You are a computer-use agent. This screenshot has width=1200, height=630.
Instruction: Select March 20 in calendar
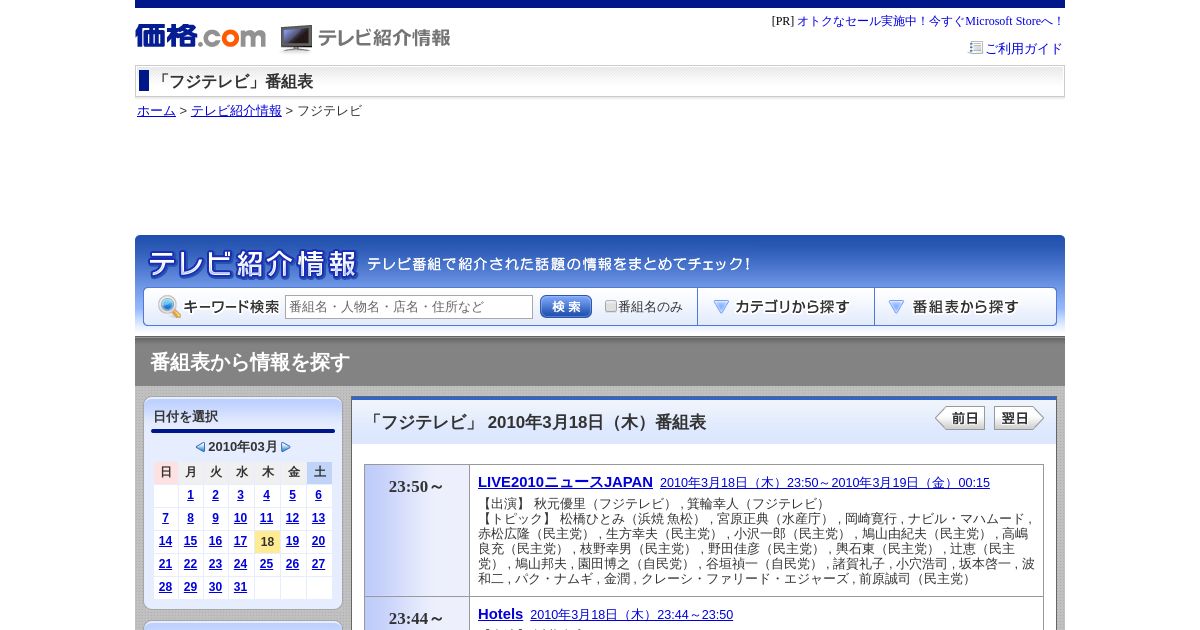[318, 541]
